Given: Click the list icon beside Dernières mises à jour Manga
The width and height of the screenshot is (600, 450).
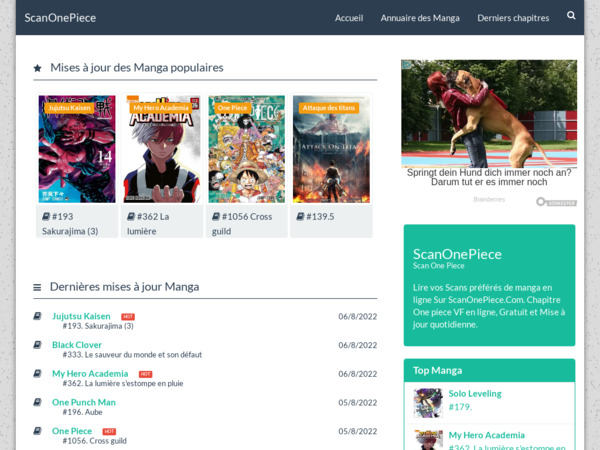Looking at the screenshot, I should [37, 287].
